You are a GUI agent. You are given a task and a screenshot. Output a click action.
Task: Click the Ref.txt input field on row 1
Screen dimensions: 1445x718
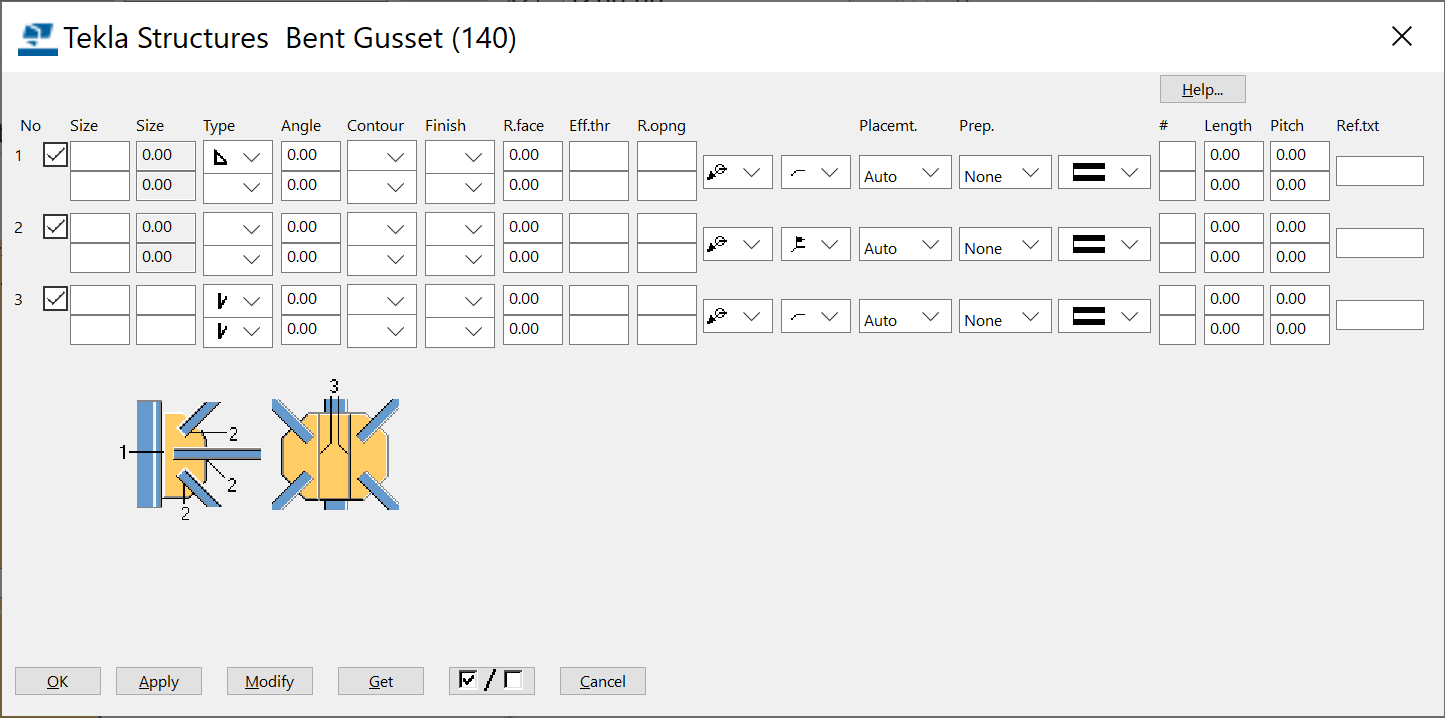click(1380, 170)
